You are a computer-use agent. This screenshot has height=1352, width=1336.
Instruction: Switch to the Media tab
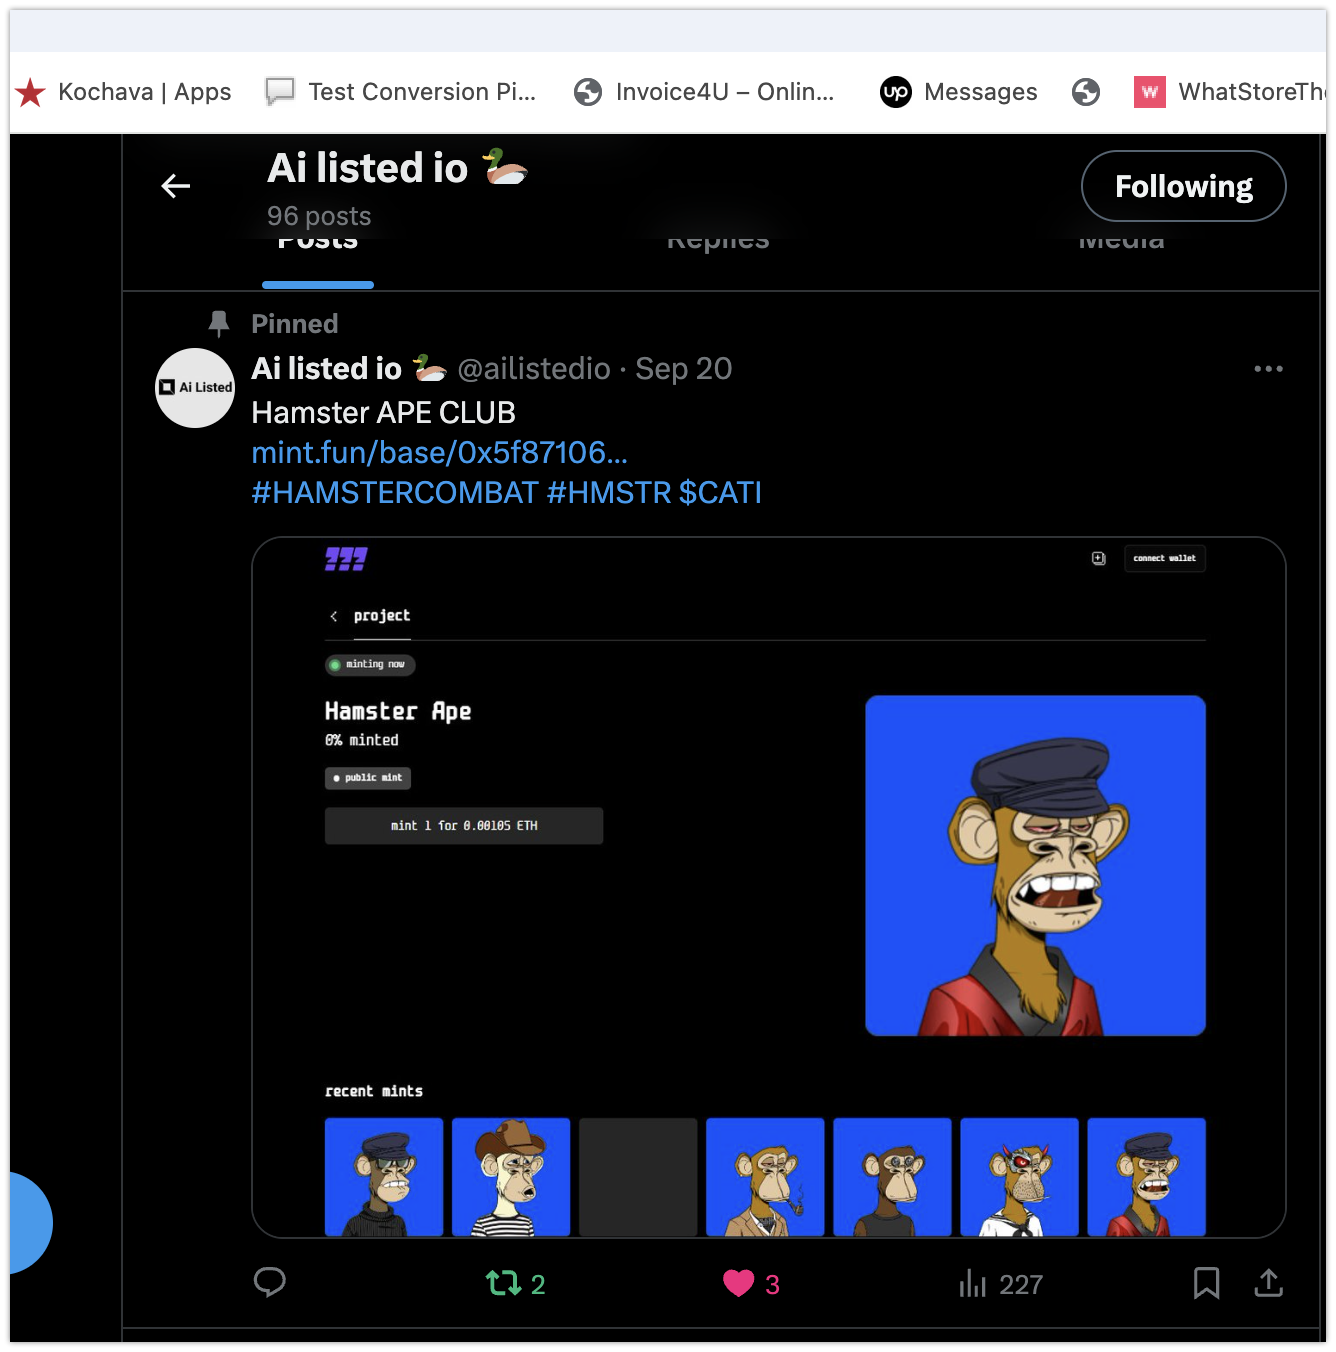(x=1121, y=242)
